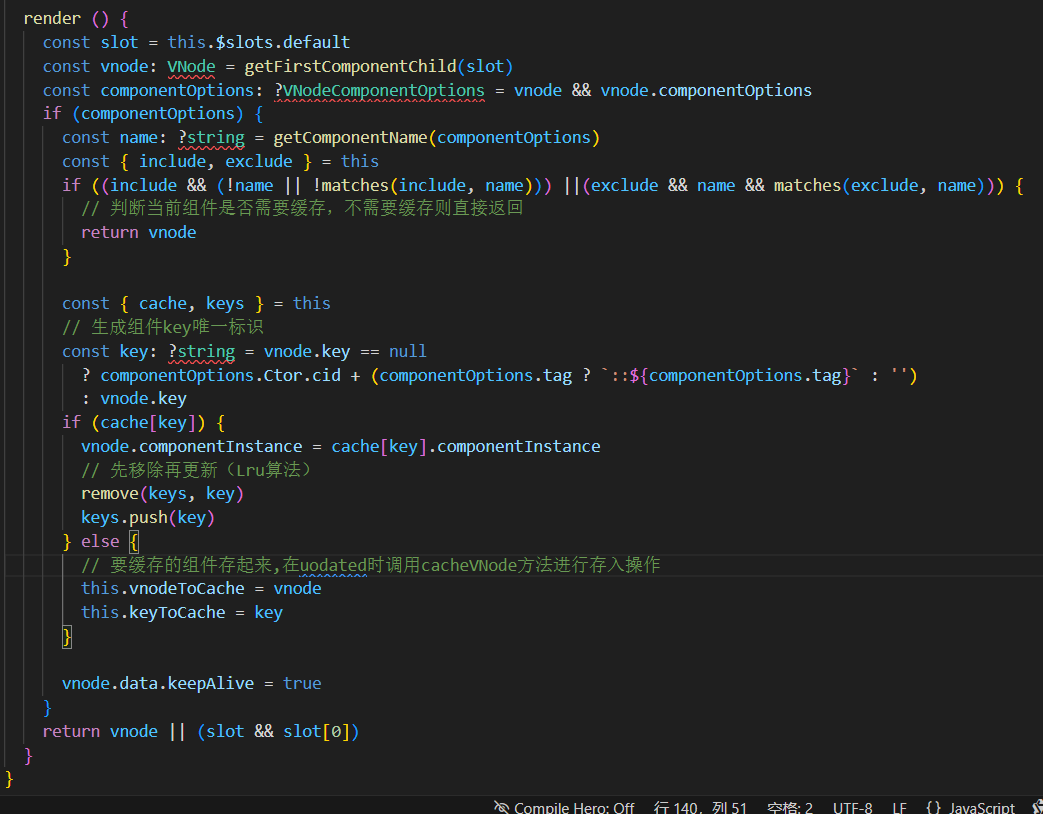Click the this.vnodeToCache assignment
The width and height of the screenshot is (1043, 814).
[162, 588]
